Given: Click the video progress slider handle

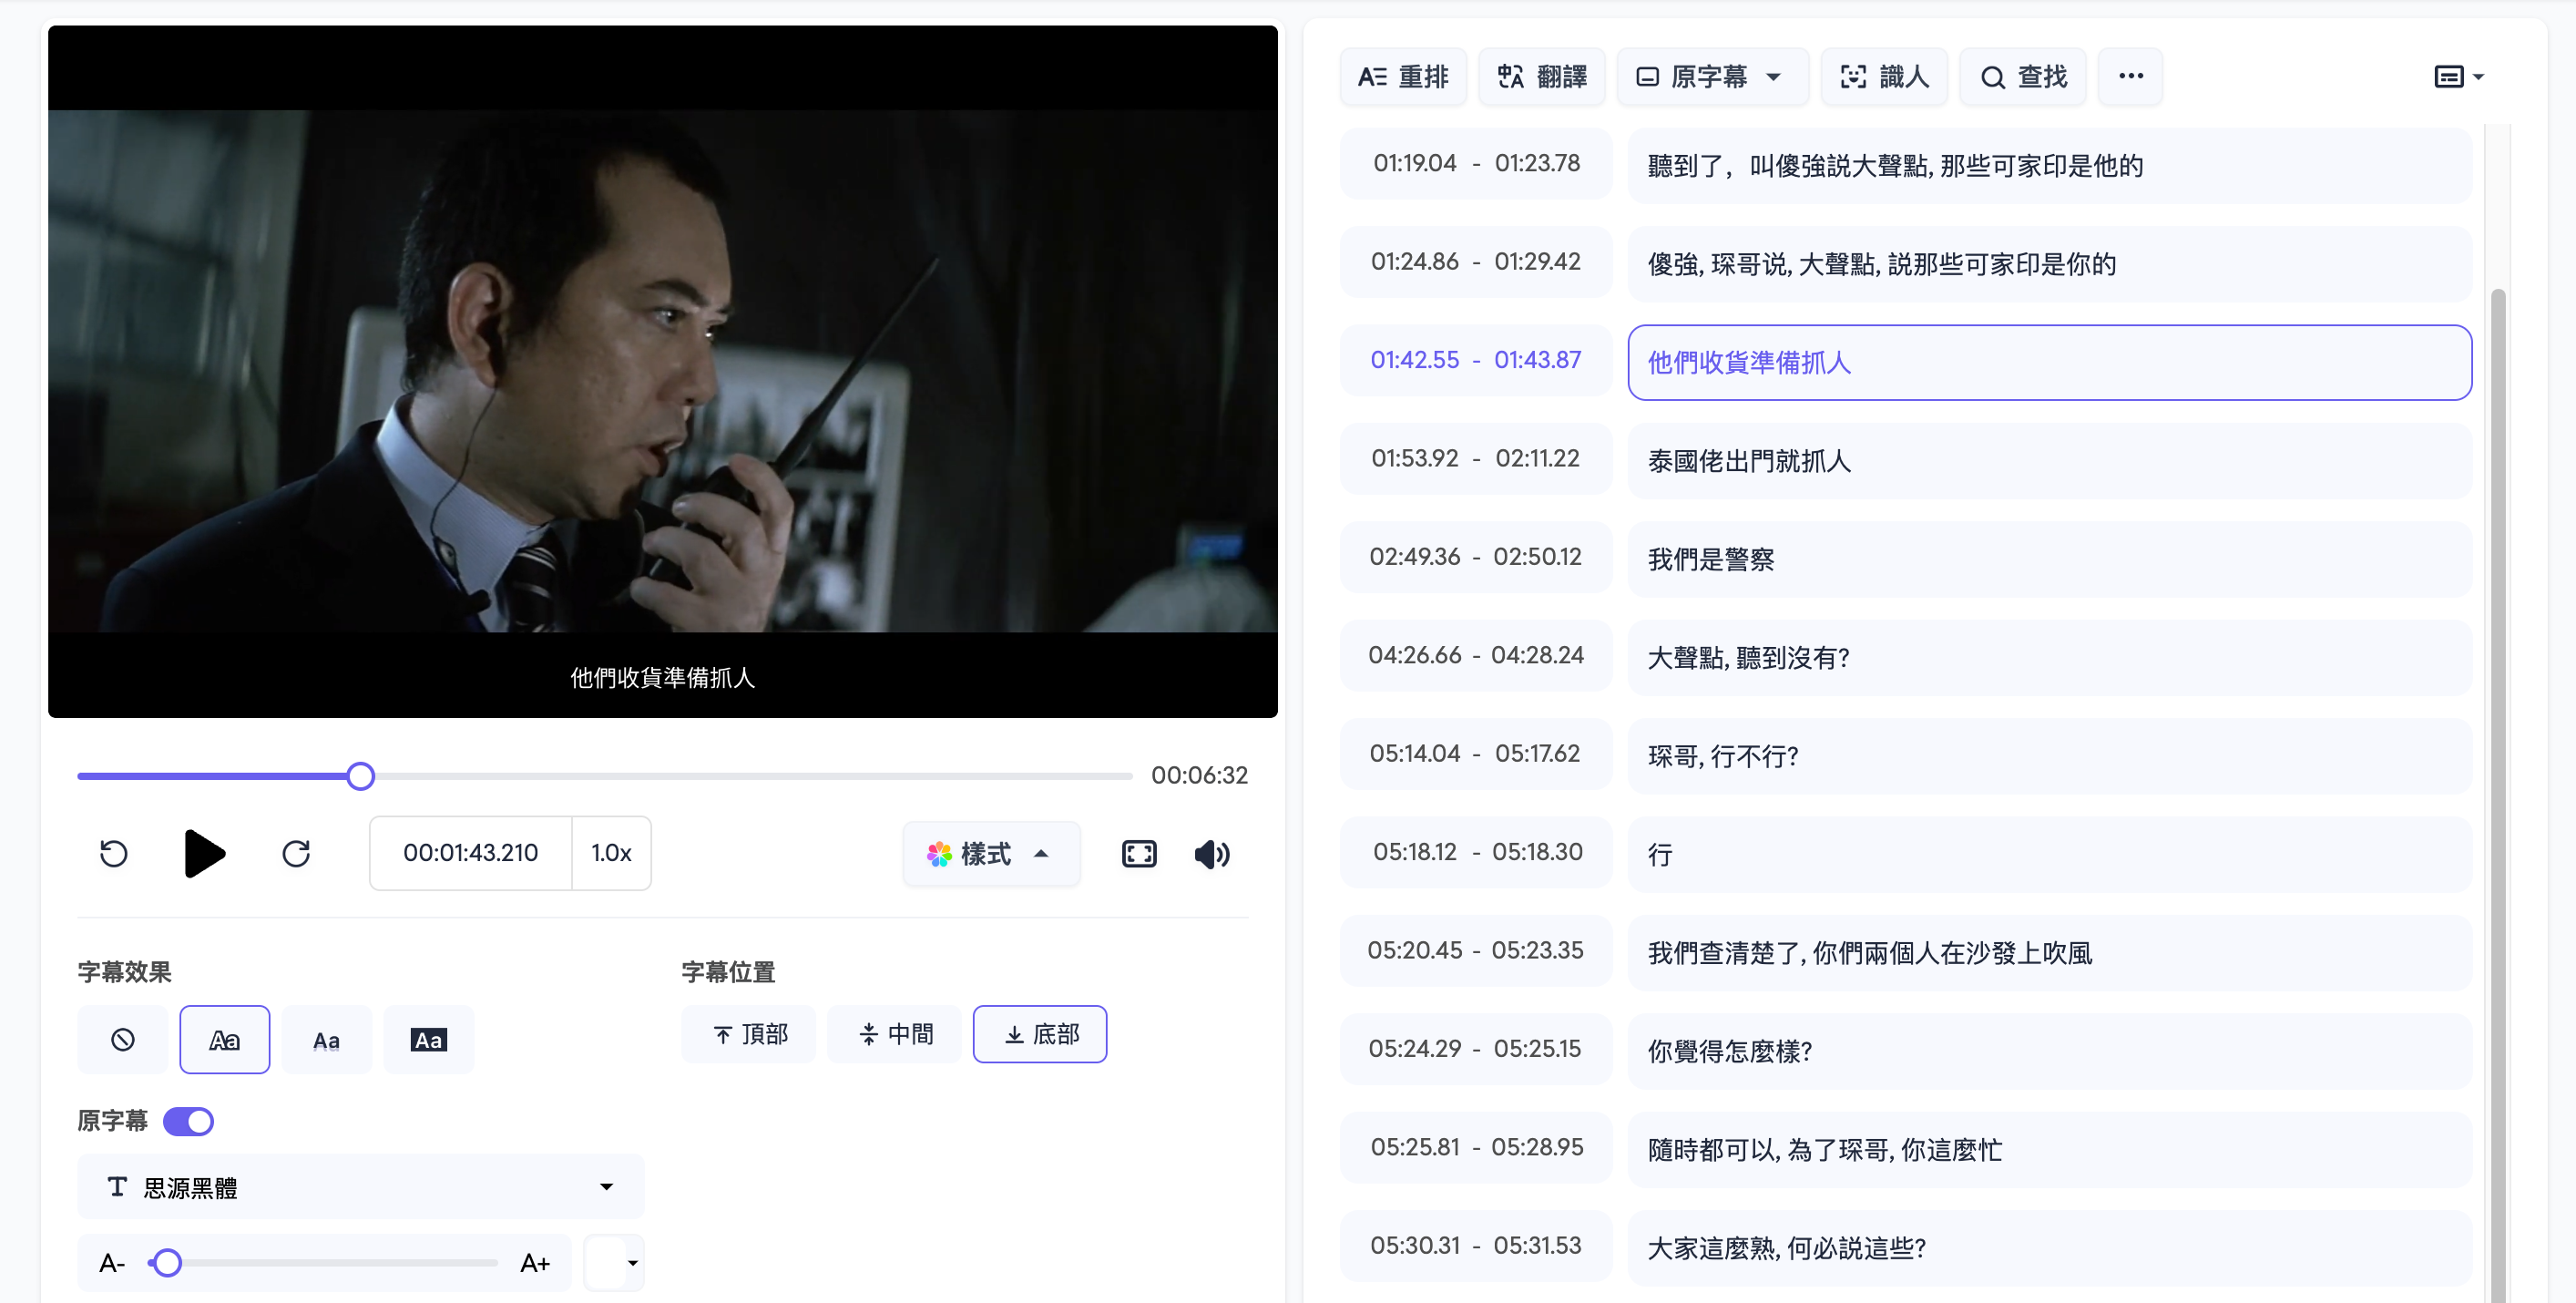Looking at the screenshot, I should [x=360, y=775].
